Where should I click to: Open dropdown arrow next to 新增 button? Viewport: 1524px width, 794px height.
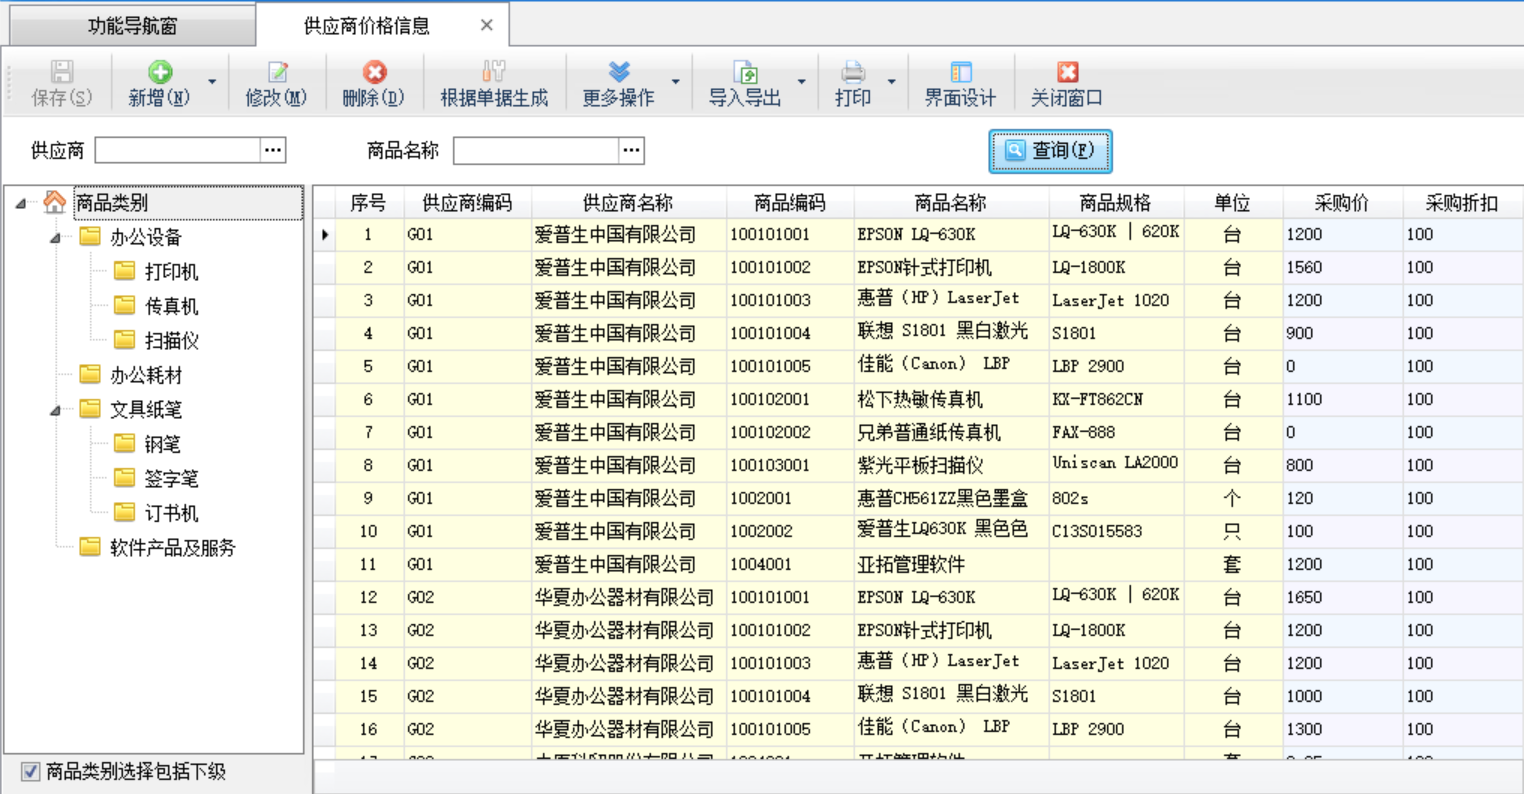pyautogui.click(x=212, y=82)
